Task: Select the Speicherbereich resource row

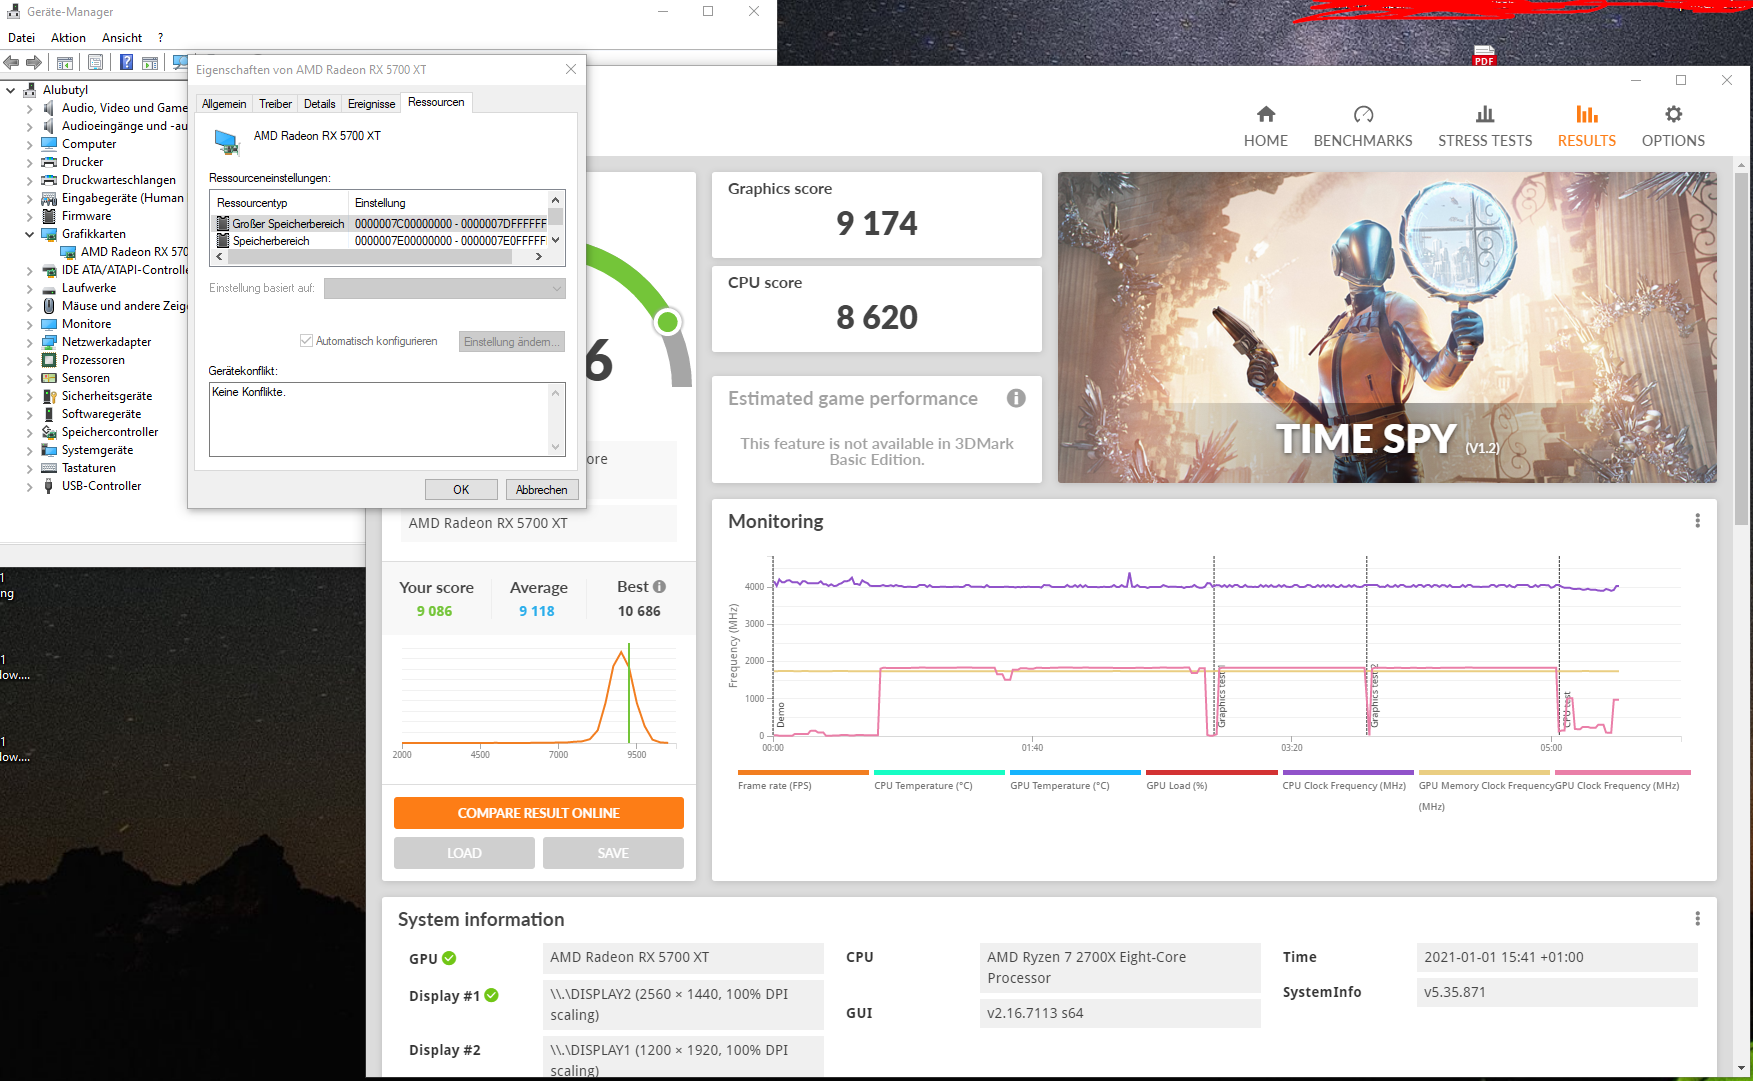Action: [x=381, y=241]
